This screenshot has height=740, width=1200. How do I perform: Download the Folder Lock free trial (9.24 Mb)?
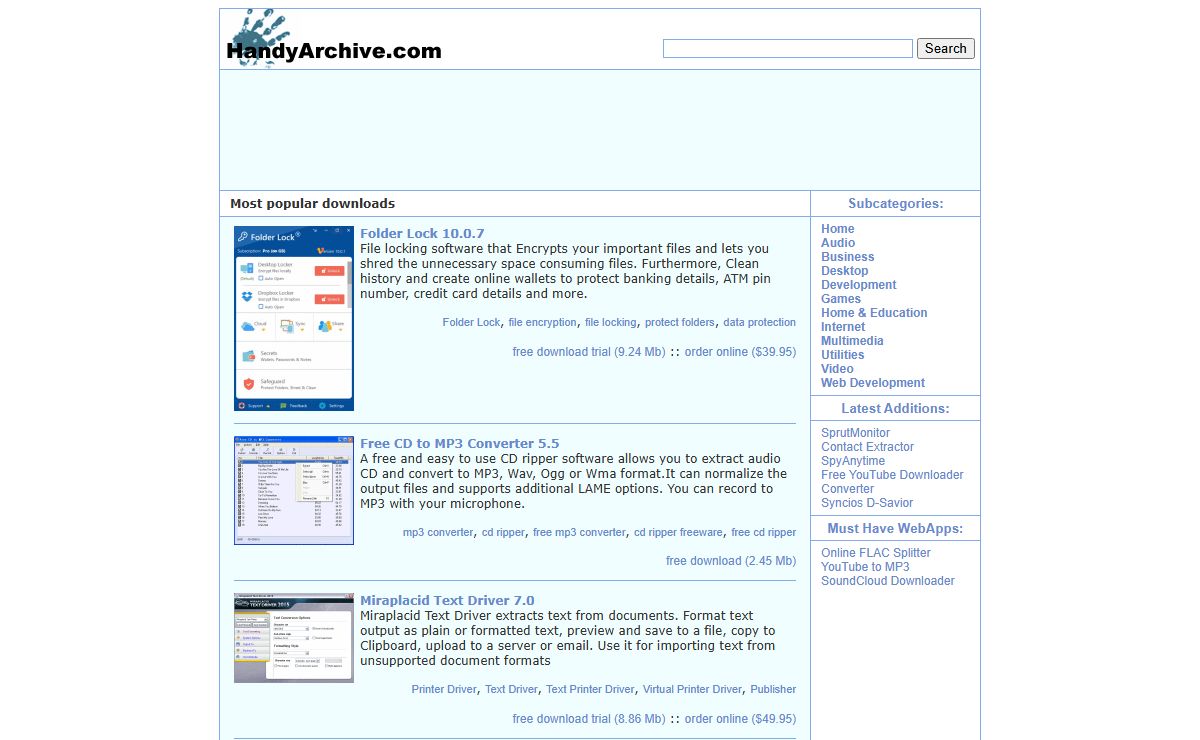(589, 352)
